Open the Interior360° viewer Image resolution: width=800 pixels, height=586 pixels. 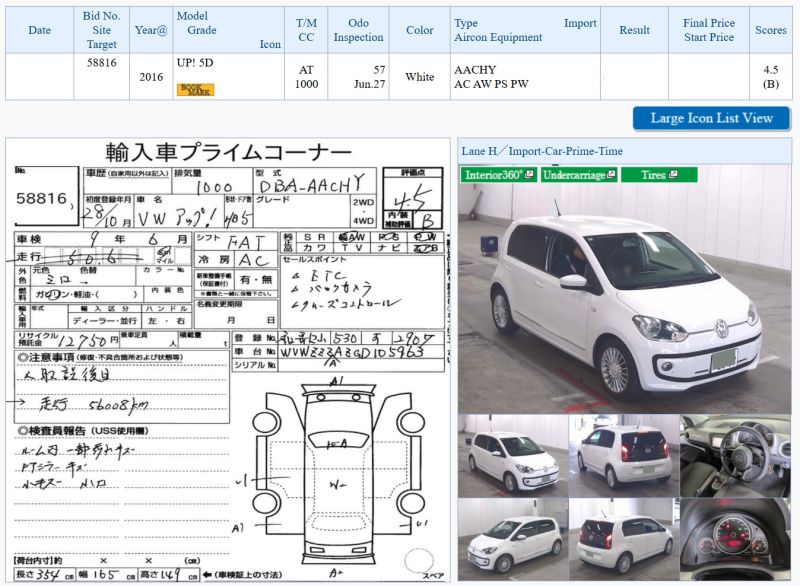click(498, 175)
